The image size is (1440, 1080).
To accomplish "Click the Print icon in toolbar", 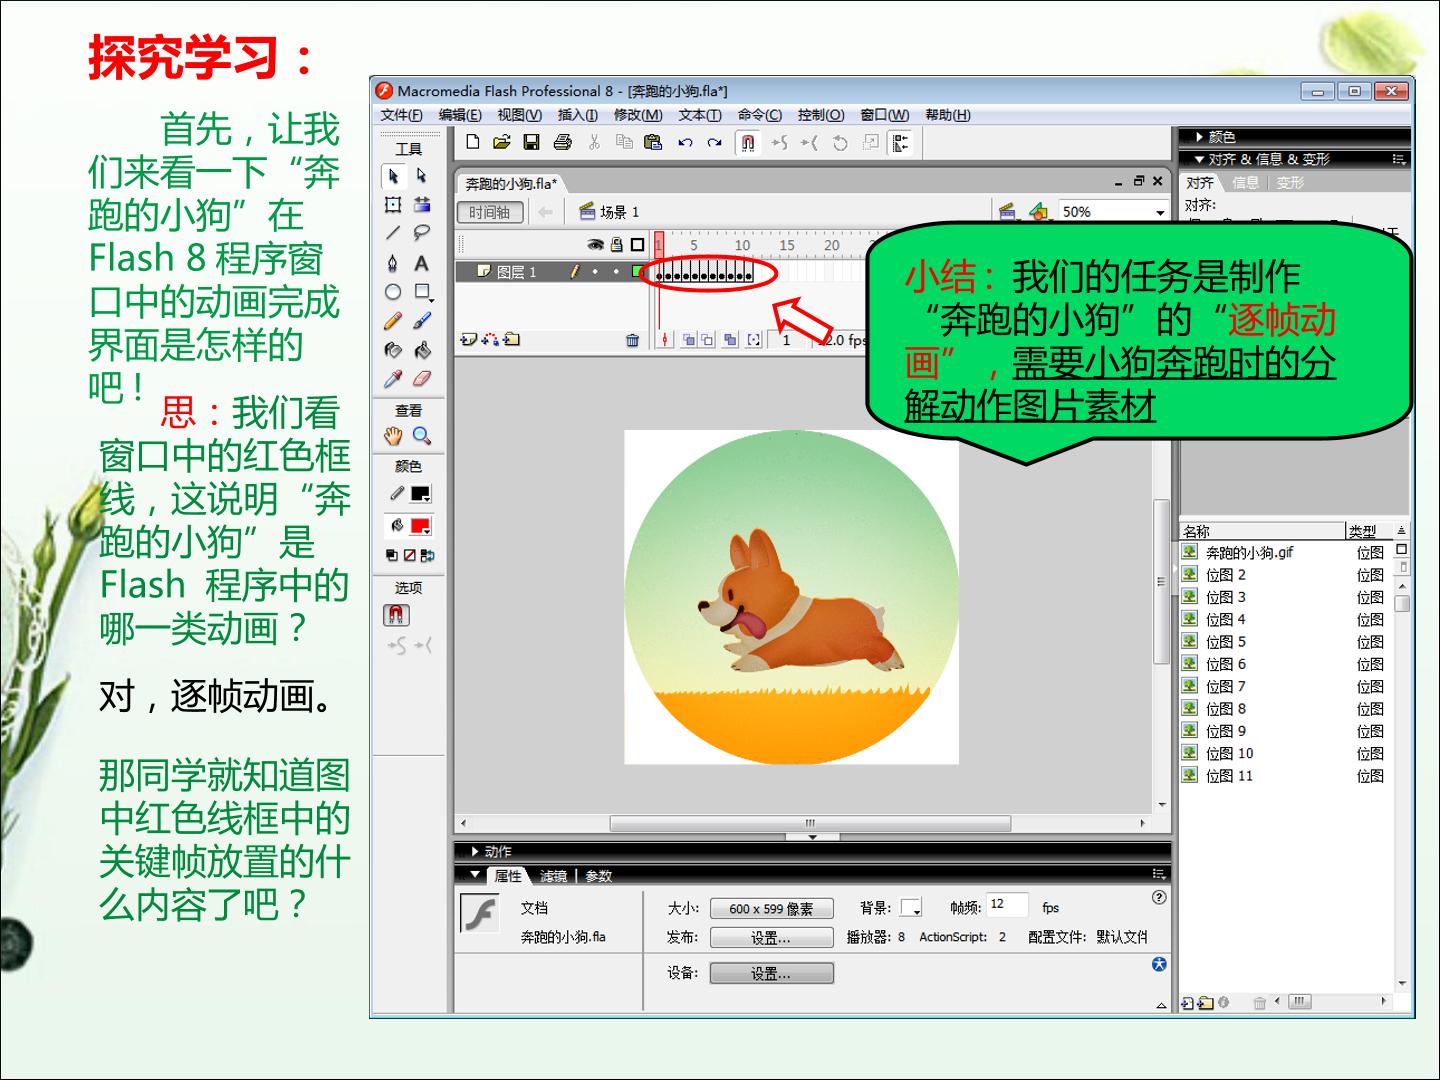I will pos(563,142).
